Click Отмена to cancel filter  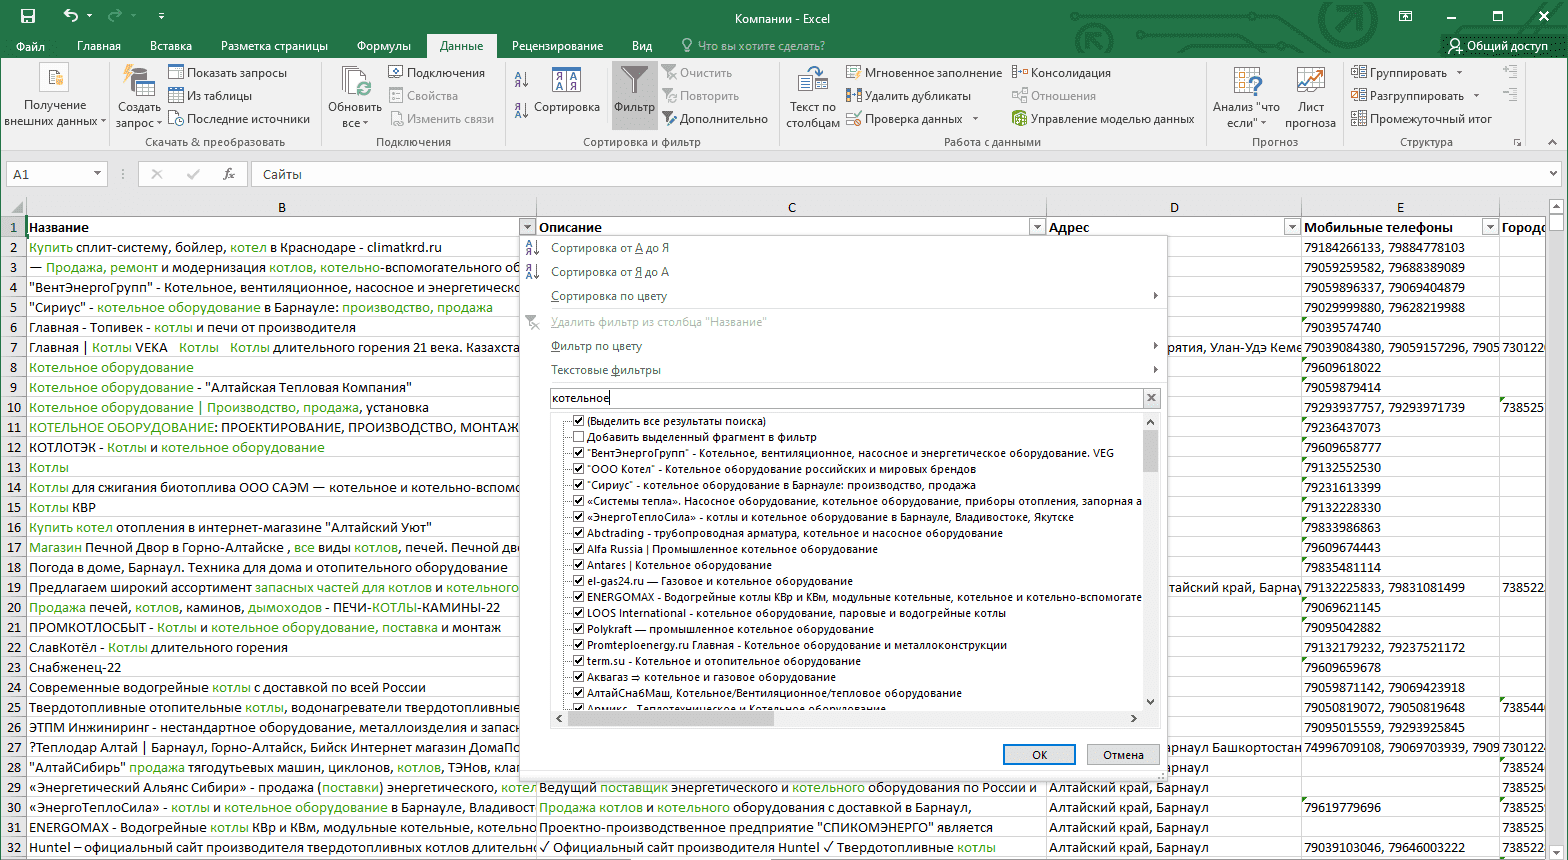point(1122,755)
